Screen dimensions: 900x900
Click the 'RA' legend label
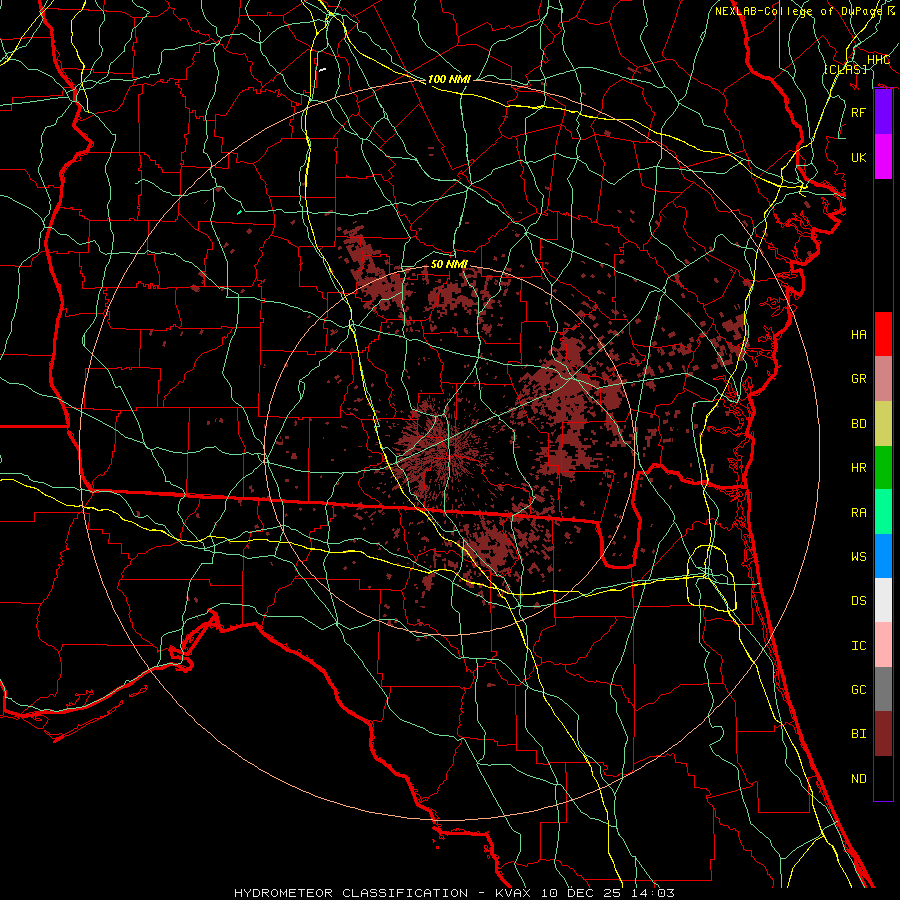pos(859,513)
